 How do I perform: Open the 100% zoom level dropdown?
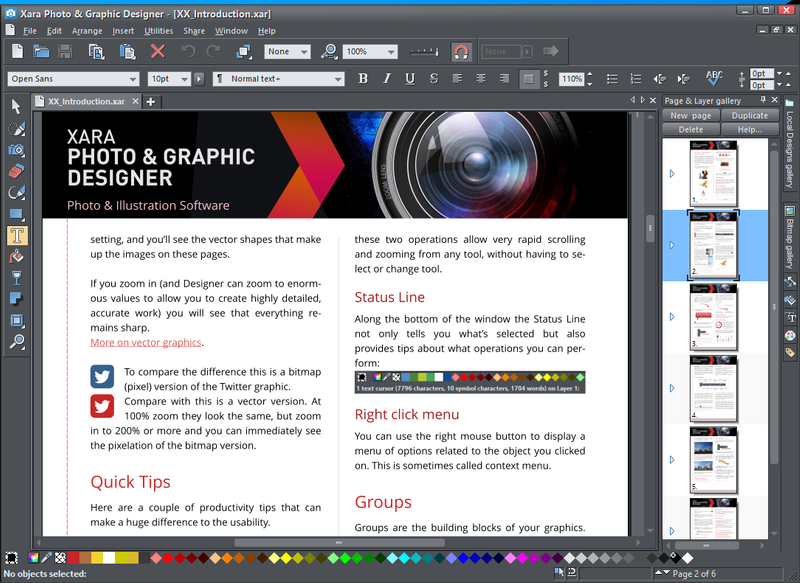click(x=389, y=51)
